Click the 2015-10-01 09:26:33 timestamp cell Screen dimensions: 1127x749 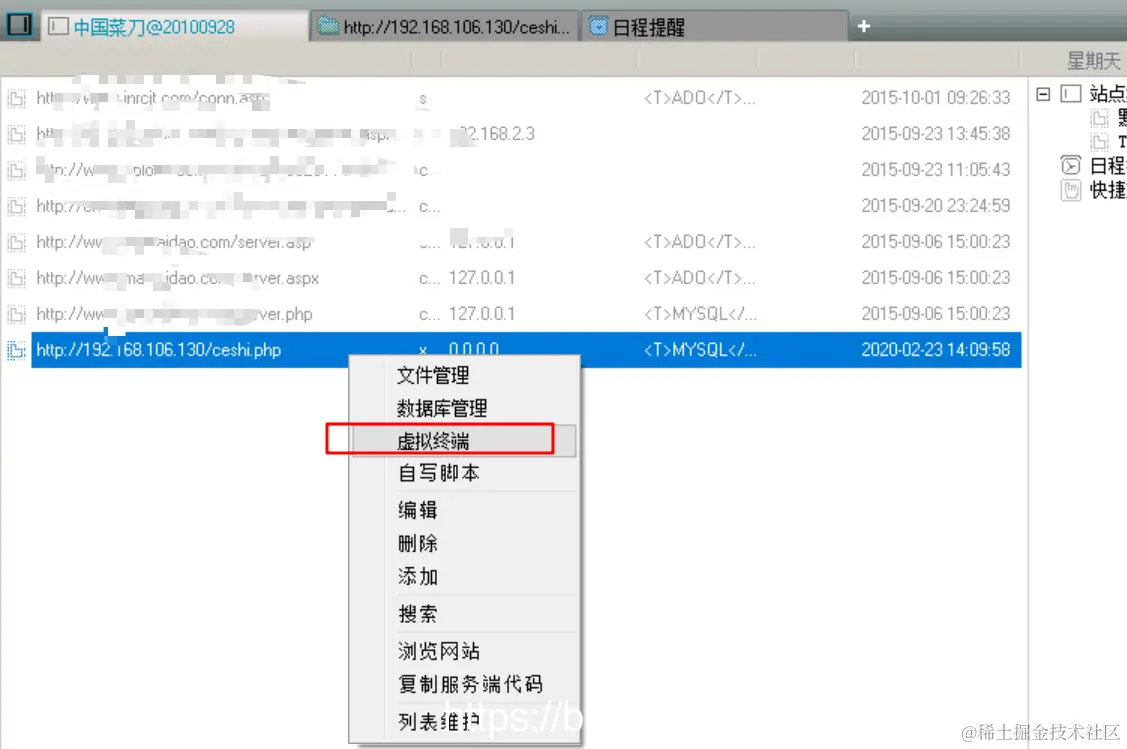coord(936,98)
